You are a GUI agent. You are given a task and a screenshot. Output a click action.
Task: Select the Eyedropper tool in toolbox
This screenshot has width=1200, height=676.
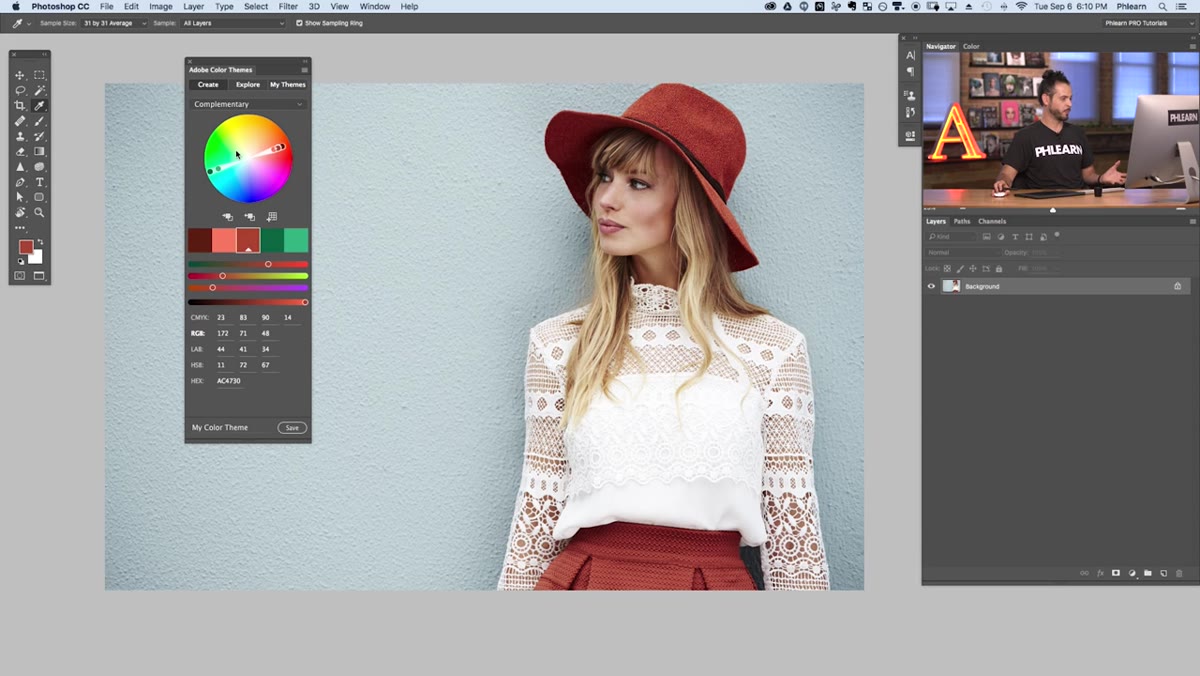pos(39,105)
